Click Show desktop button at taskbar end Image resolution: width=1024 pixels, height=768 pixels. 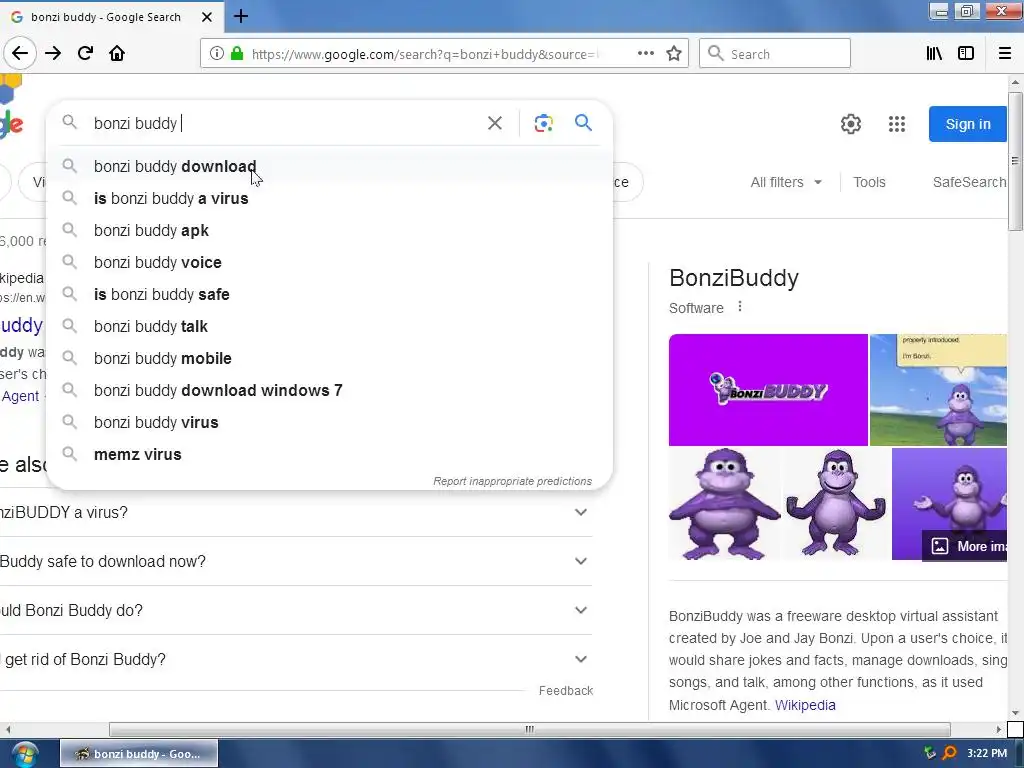pos(1019,754)
